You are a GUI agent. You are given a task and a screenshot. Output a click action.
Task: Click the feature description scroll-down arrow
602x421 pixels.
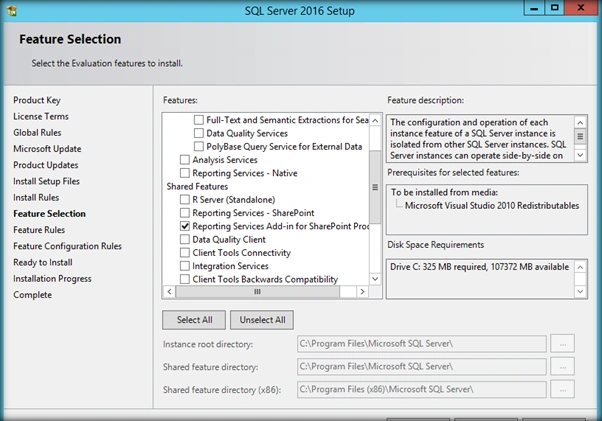(x=580, y=155)
